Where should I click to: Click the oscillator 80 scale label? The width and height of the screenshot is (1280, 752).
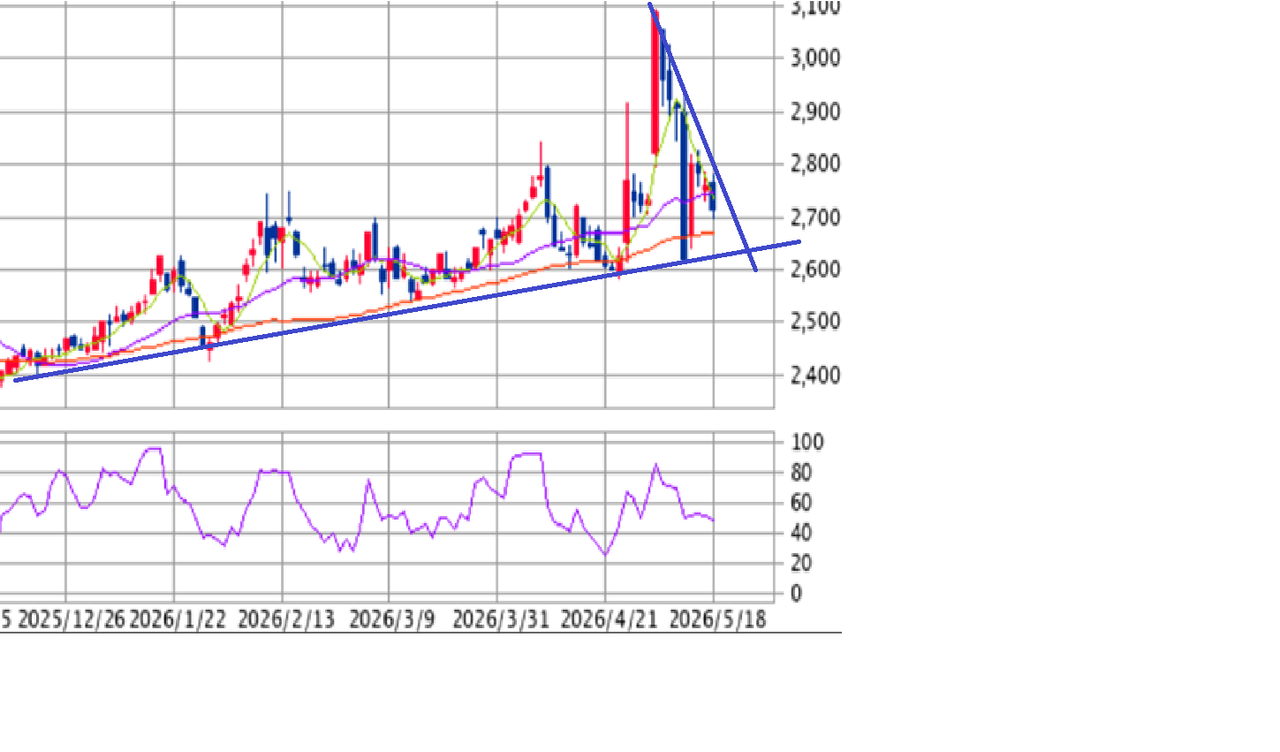click(x=800, y=472)
